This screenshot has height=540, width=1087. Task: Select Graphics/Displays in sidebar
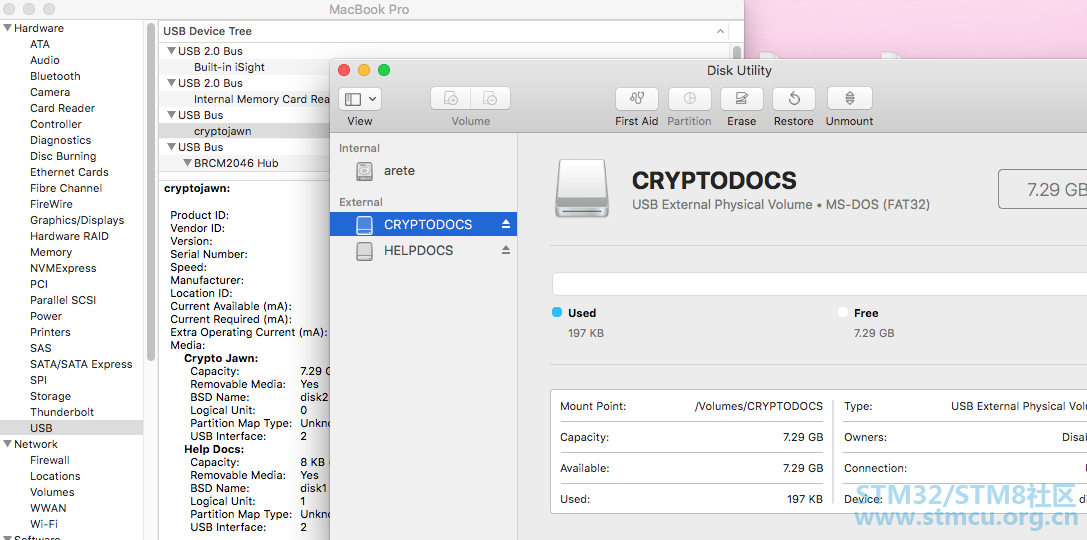(77, 220)
